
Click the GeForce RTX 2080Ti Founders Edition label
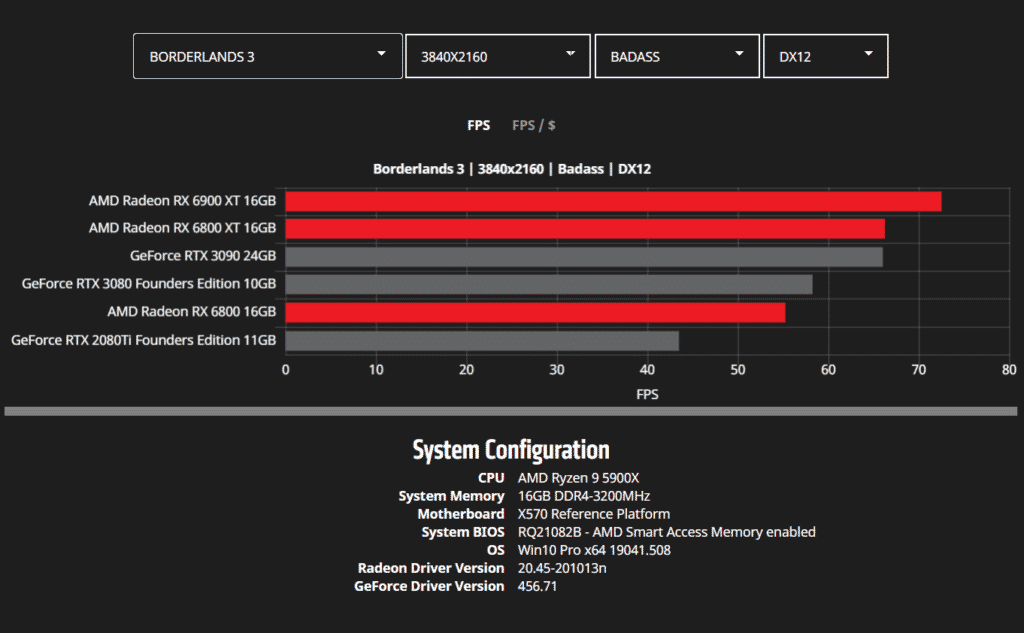click(x=143, y=341)
